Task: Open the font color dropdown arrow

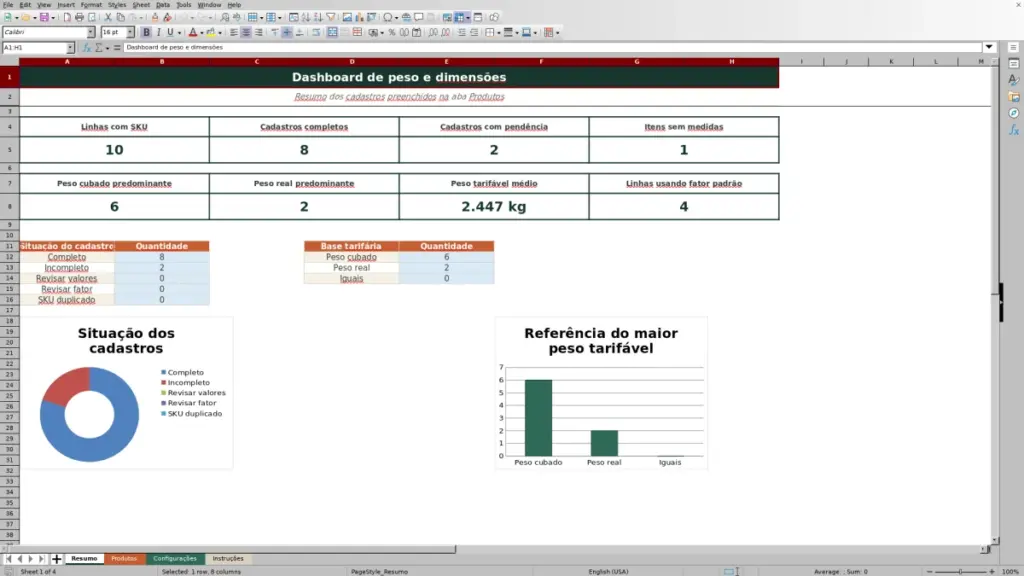Action: coord(202,33)
